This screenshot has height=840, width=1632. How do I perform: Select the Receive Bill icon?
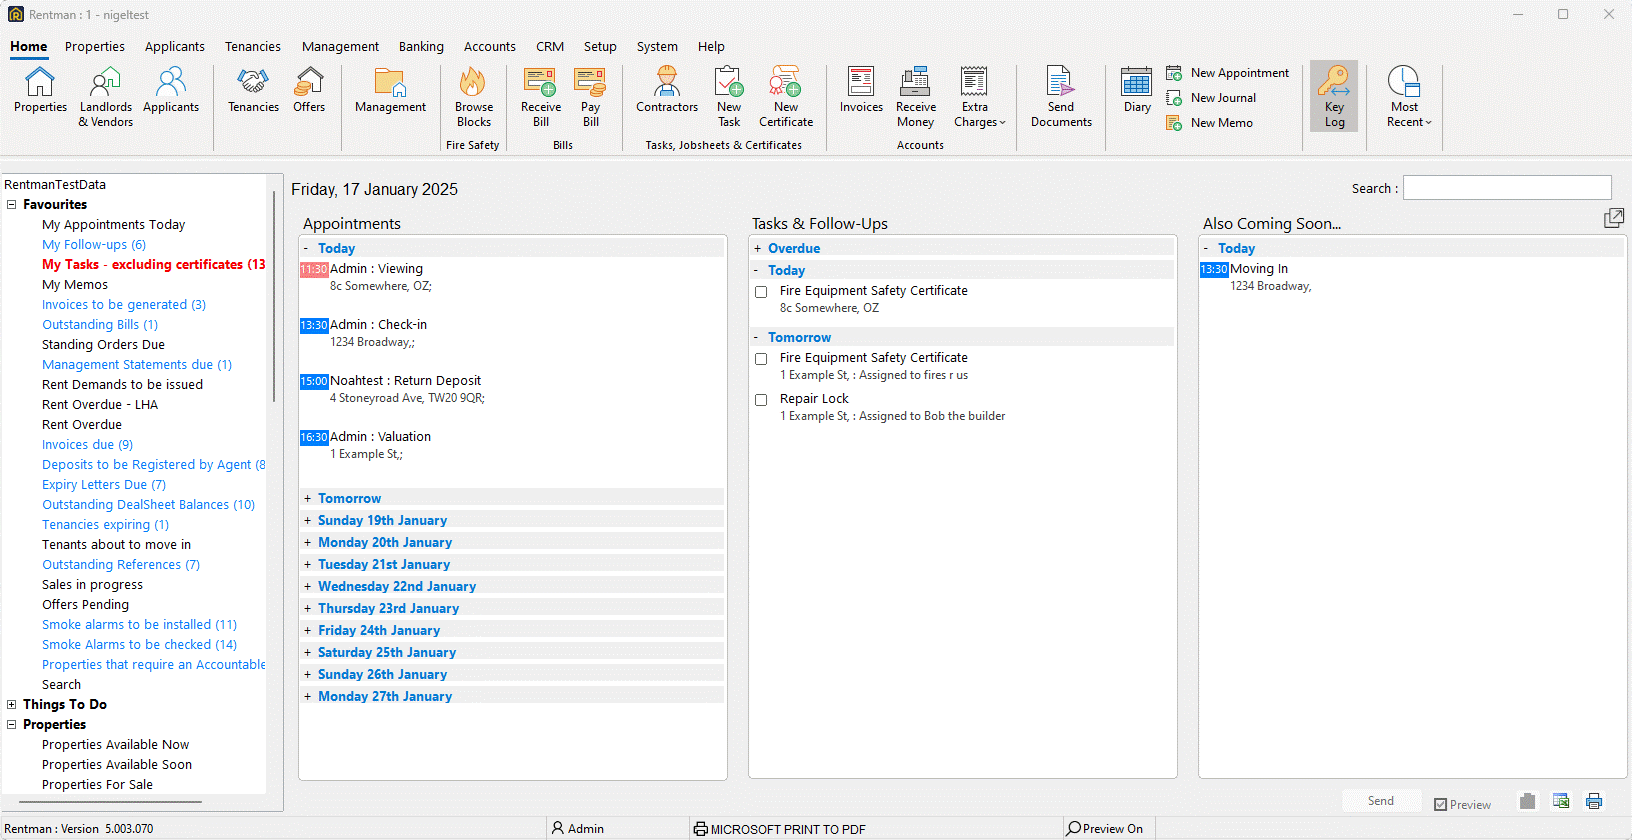[540, 98]
